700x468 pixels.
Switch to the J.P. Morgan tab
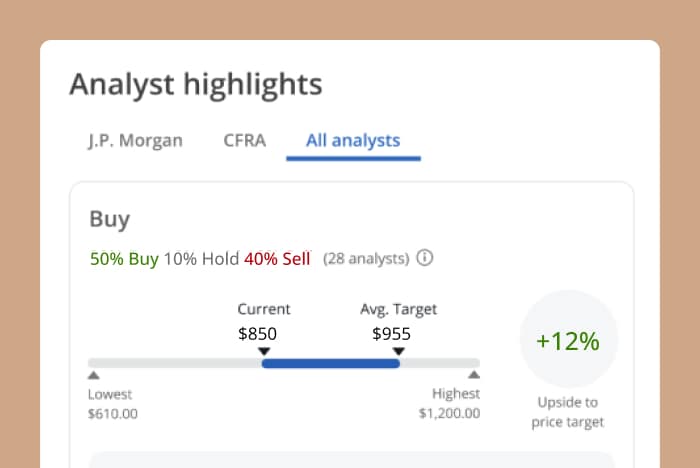135,140
